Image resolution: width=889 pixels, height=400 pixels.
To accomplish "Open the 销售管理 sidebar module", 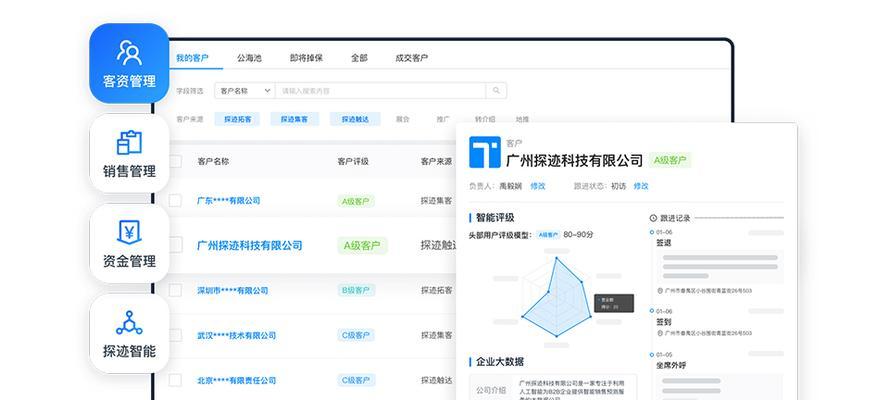I will point(129,154).
